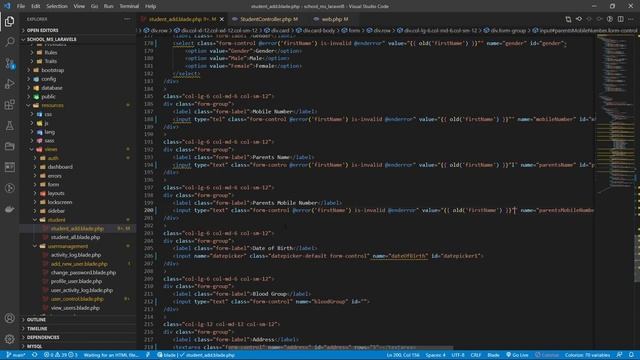Viewport: 640px width, 360px height.
Task: Click Go Live in status bar
Action: coord(517,355)
